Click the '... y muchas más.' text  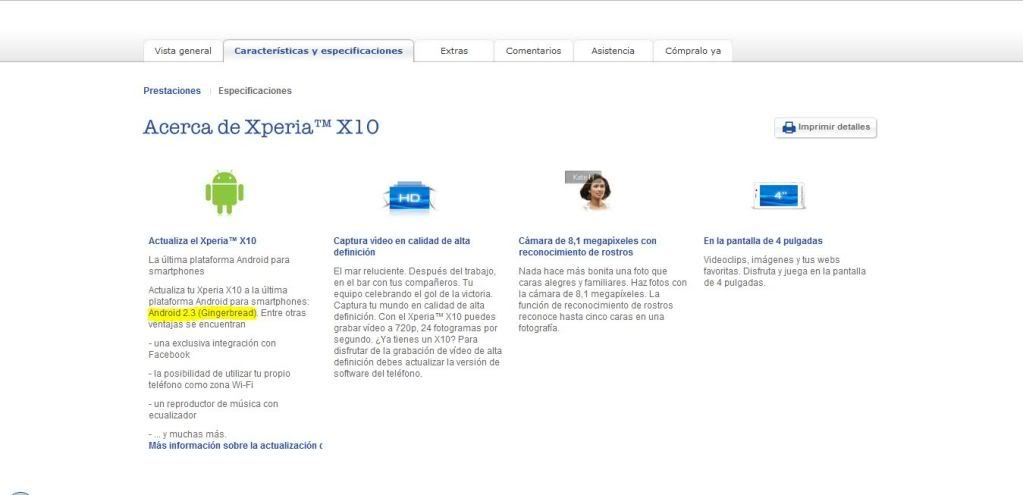tap(187, 434)
